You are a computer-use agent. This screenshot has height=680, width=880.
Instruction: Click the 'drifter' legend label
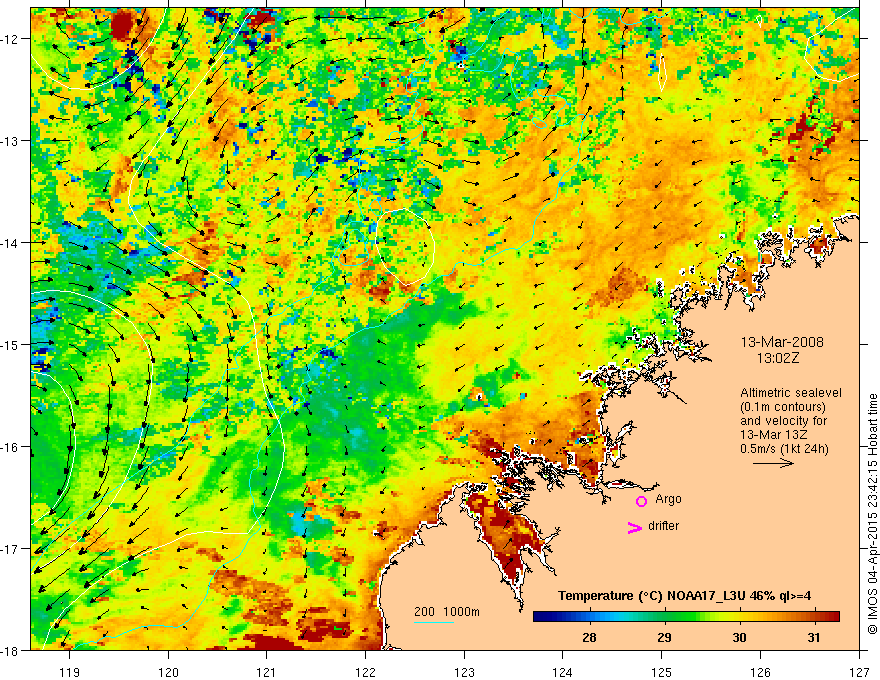(x=663, y=526)
